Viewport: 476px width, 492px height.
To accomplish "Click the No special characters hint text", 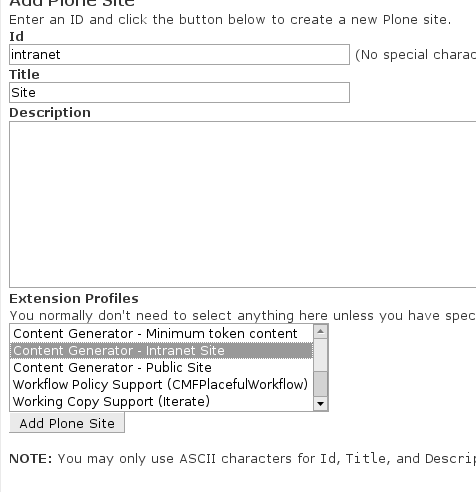I will click(x=415, y=55).
